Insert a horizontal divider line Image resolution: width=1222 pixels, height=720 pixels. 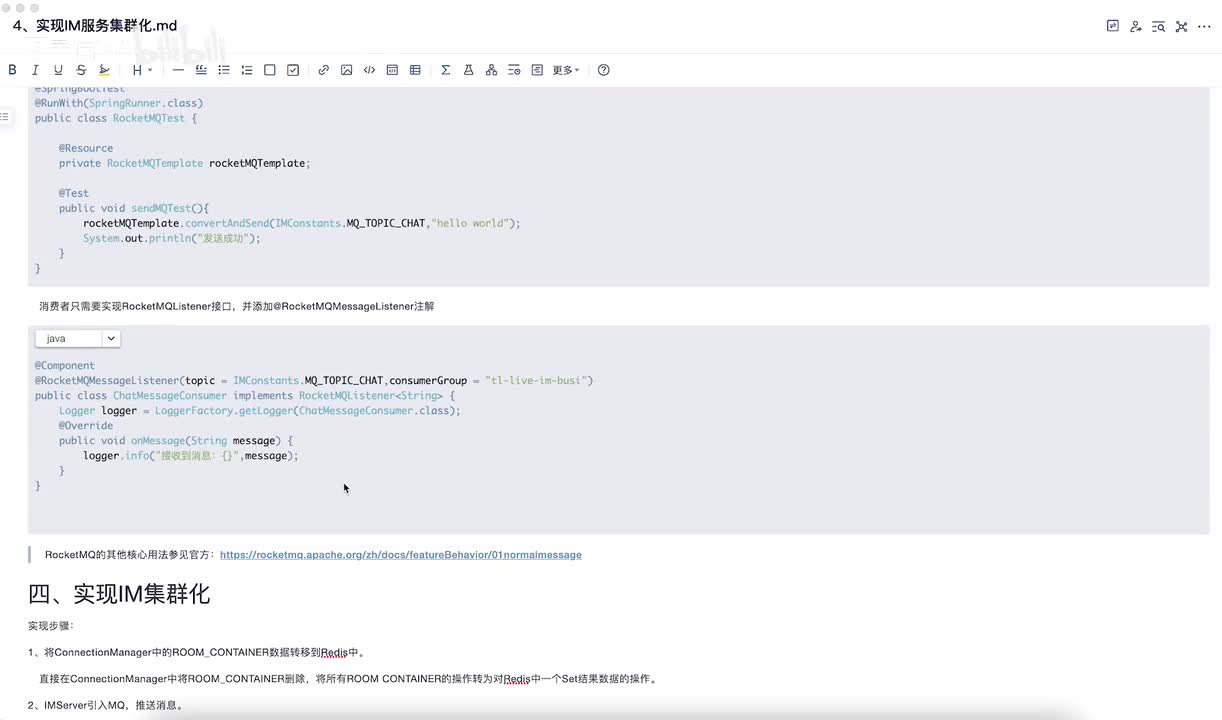(178, 70)
